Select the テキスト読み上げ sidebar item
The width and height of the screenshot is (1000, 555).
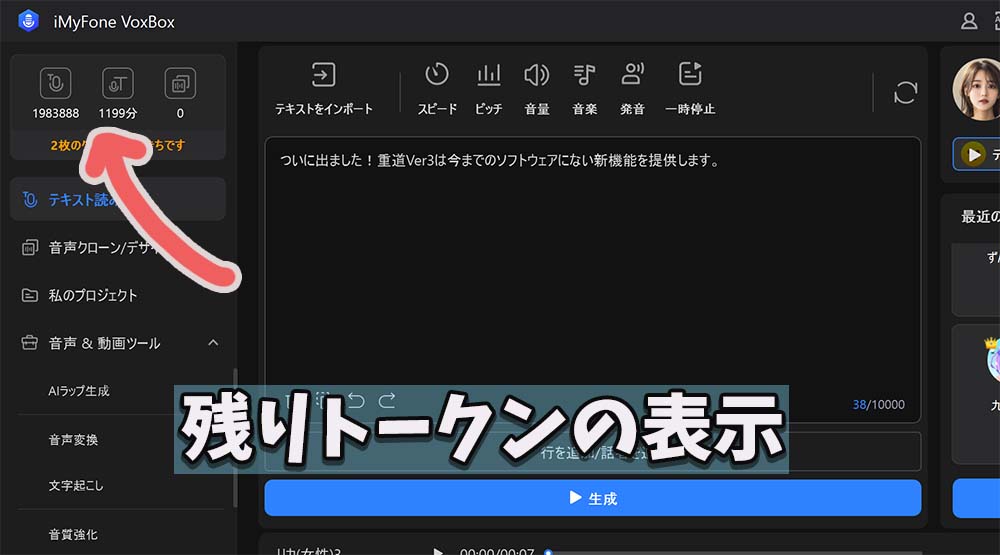[x=118, y=200]
